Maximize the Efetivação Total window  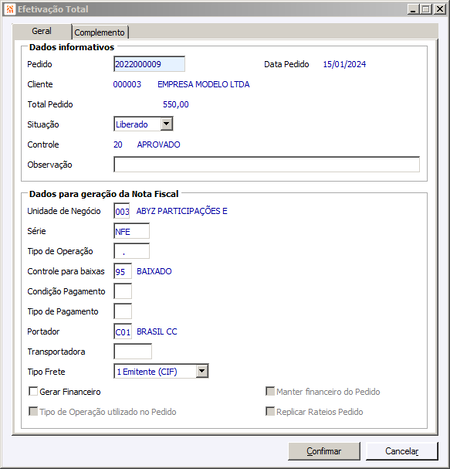point(426,9)
